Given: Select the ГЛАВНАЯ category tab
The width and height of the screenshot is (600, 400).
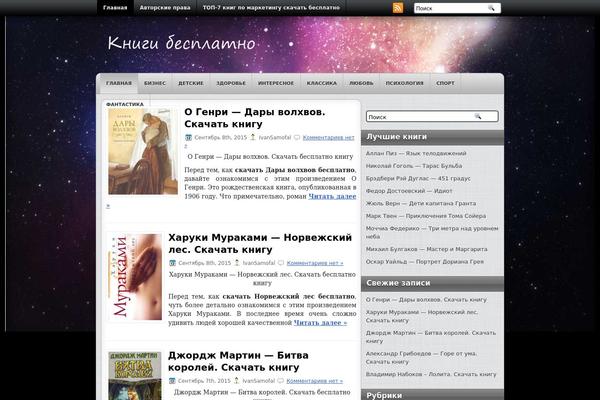Looking at the screenshot, I should click(119, 83).
